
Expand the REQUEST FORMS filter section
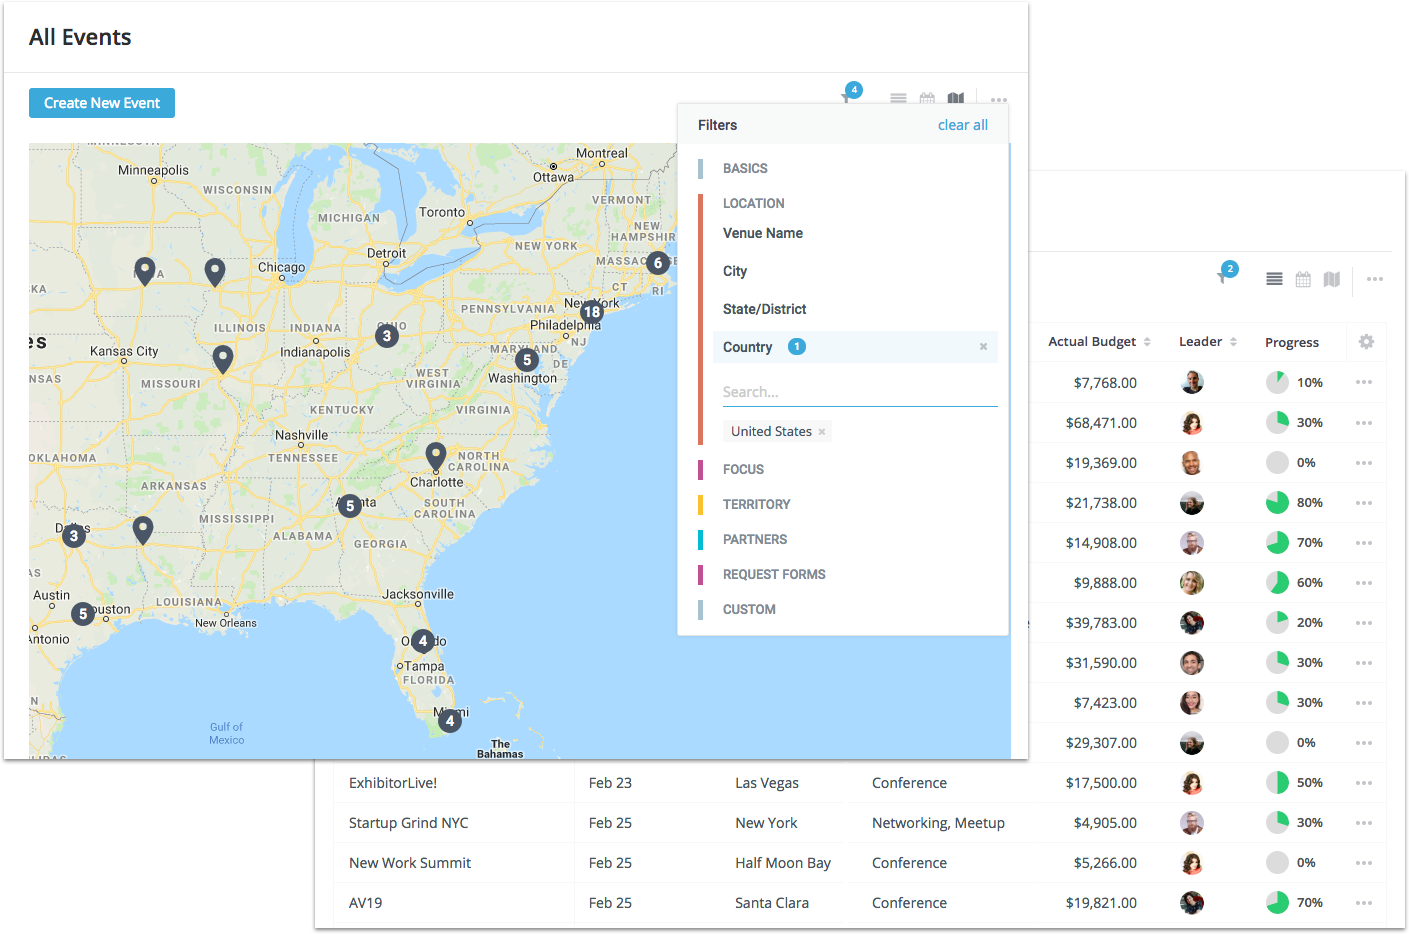774,575
